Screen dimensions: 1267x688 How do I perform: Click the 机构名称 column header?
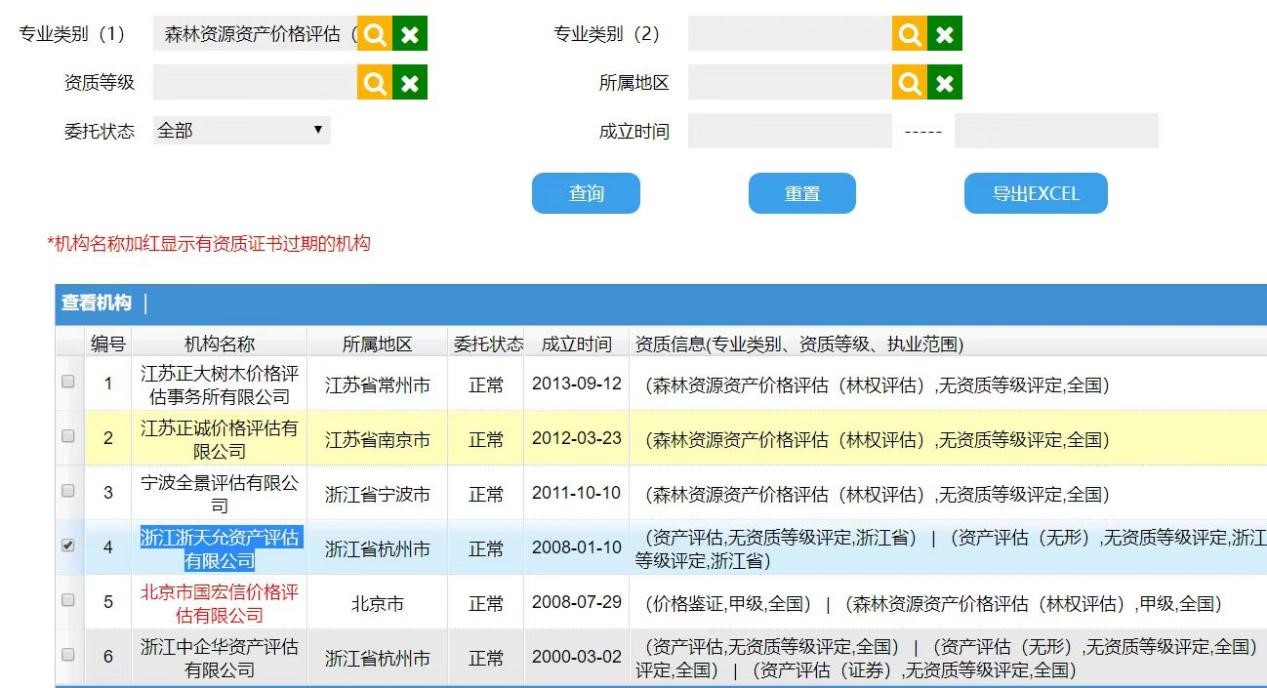pyautogui.click(x=219, y=344)
